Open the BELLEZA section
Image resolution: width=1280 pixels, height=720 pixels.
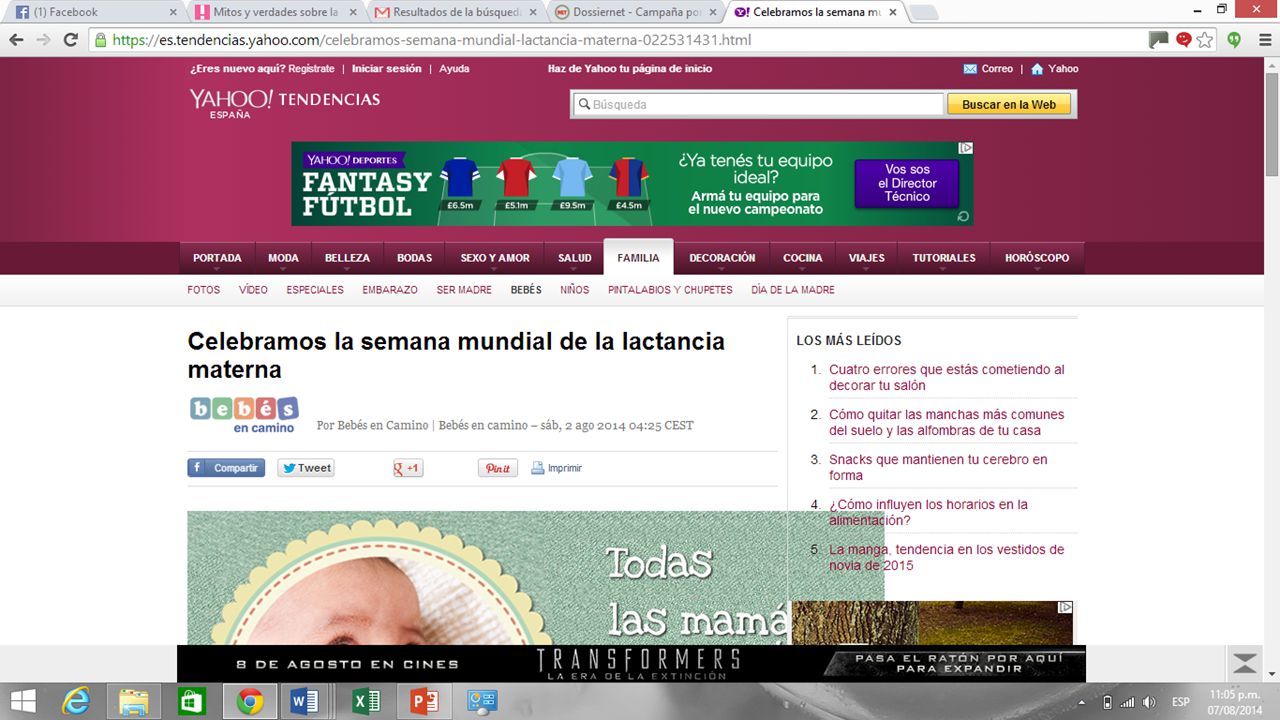[347, 258]
